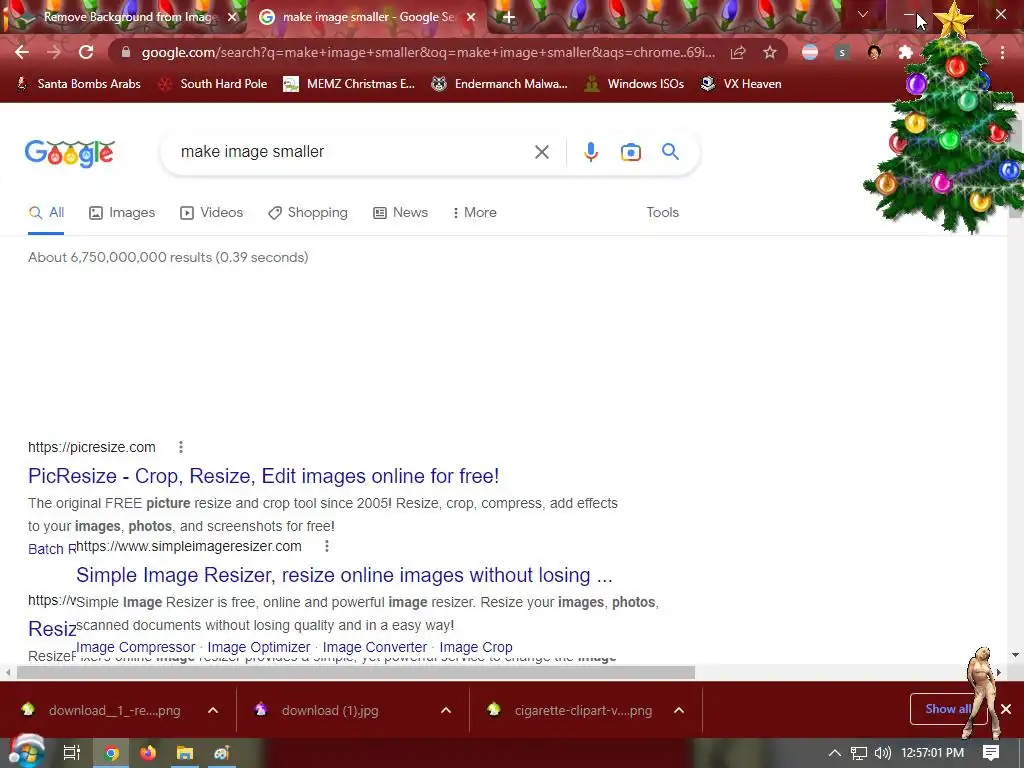The image size is (1024, 768).
Task: Click the blue magnifier search button
Action: (670, 152)
